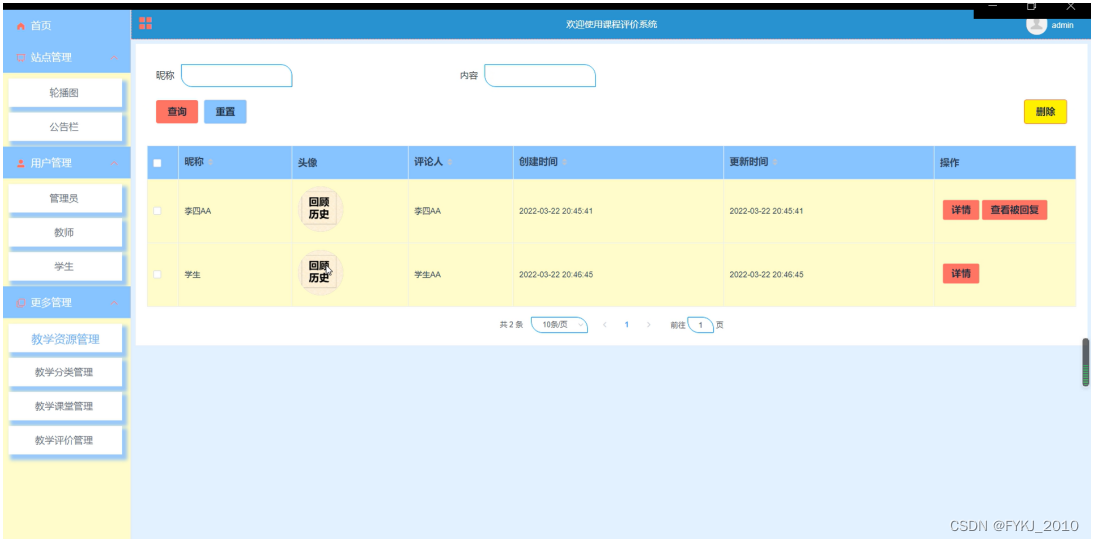
Task: Click 更新时间 cell 2022-03-22 20:46:45
Action: coord(766,275)
